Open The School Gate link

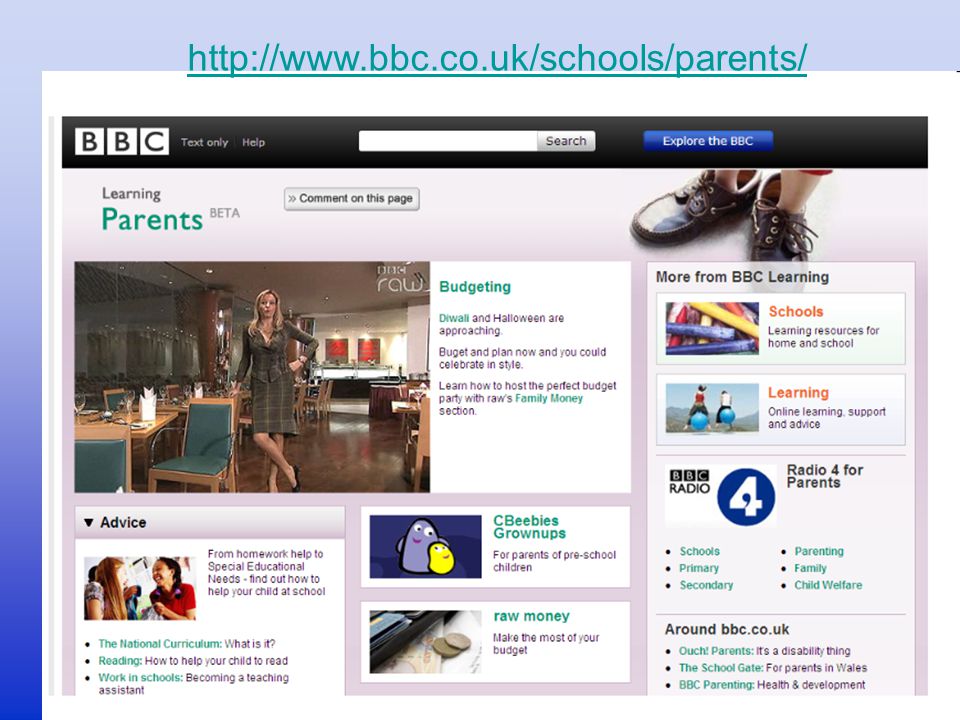[x=721, y=668]
